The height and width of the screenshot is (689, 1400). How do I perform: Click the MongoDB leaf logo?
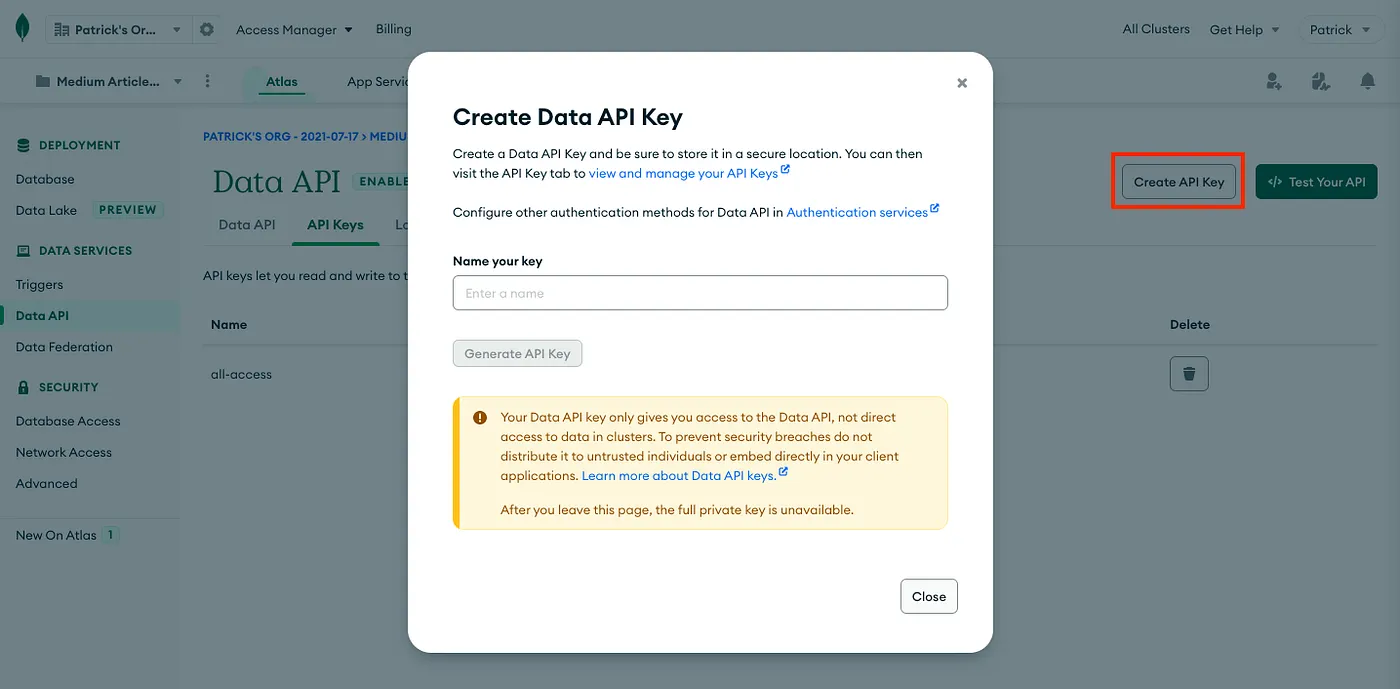coord(22,29)
